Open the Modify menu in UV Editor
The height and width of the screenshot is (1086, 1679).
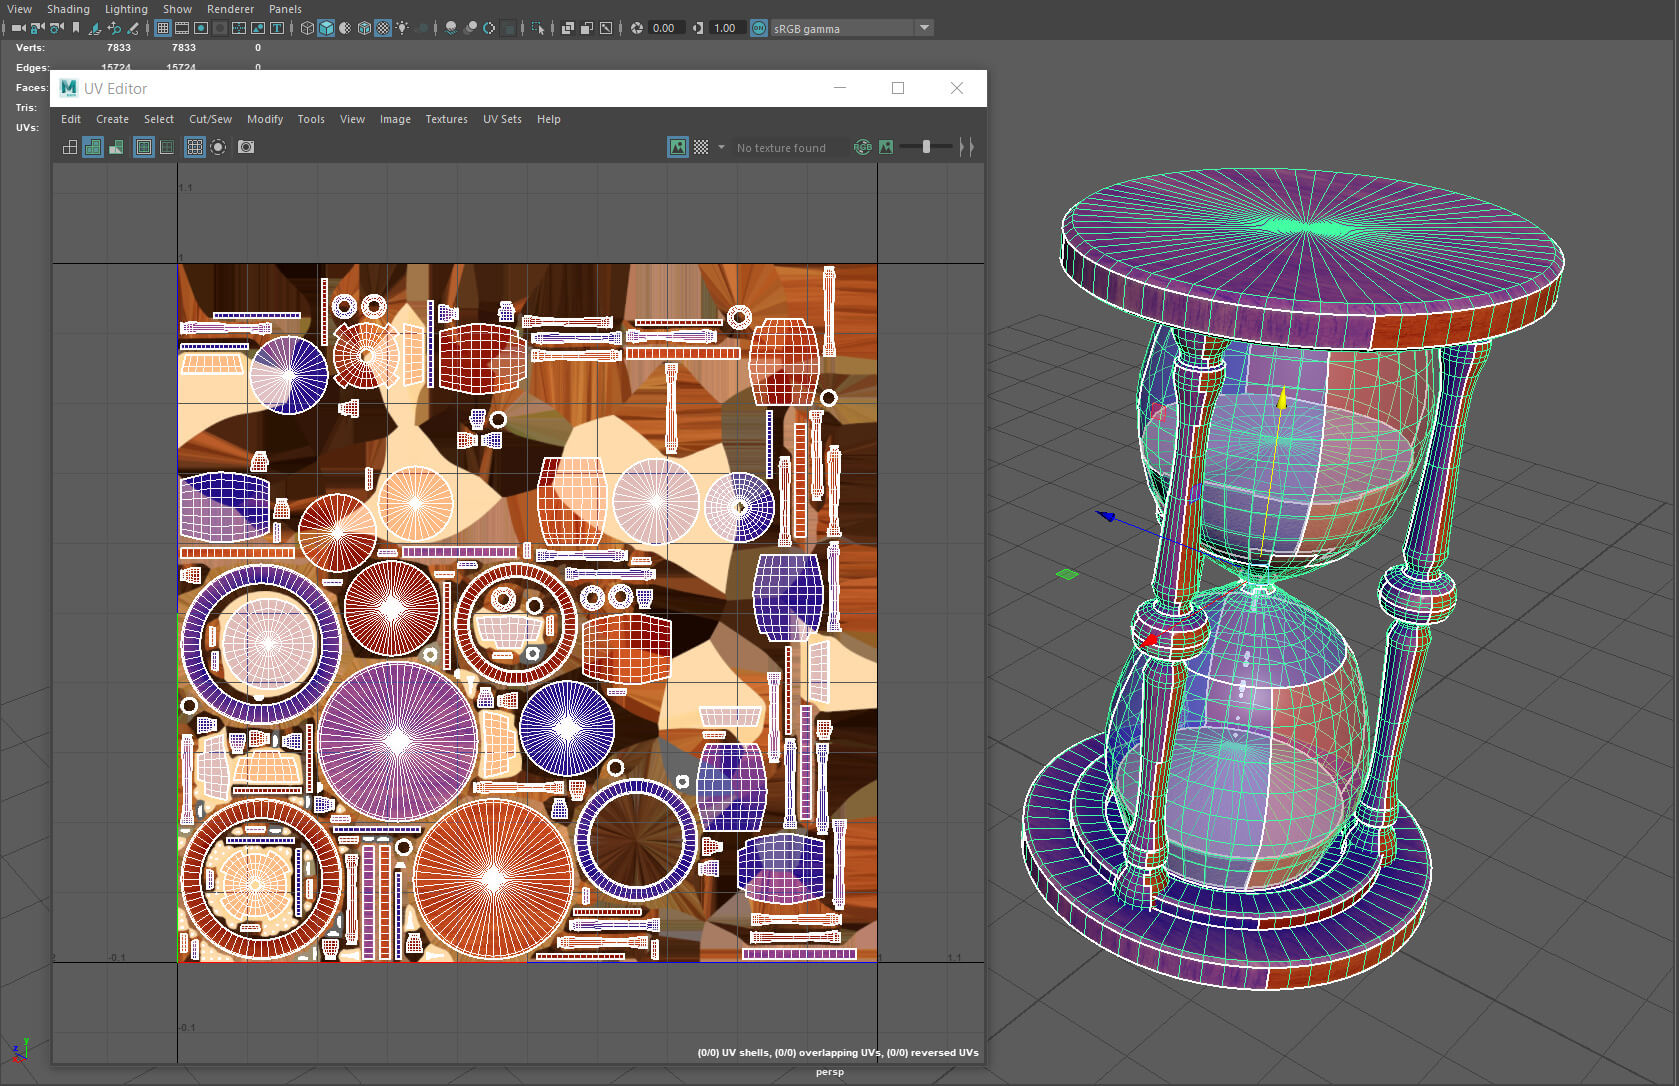(265, 119)
